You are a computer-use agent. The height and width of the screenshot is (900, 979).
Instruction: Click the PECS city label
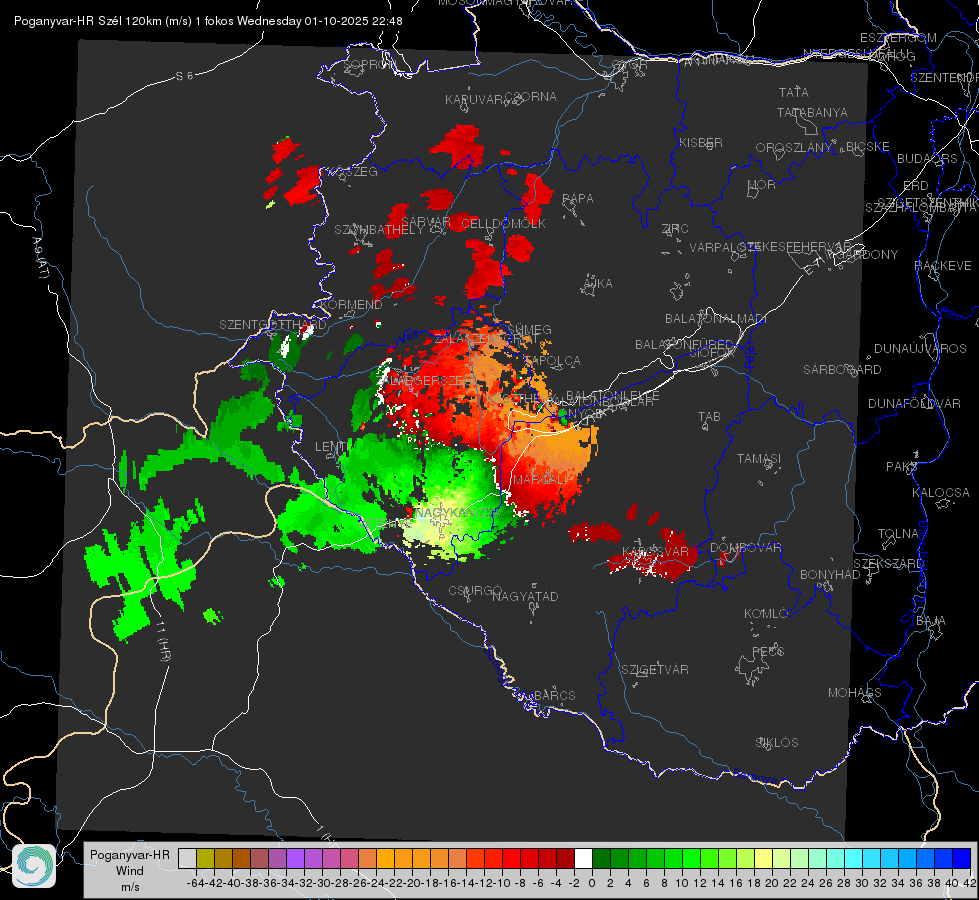click(x=767, y=651)
